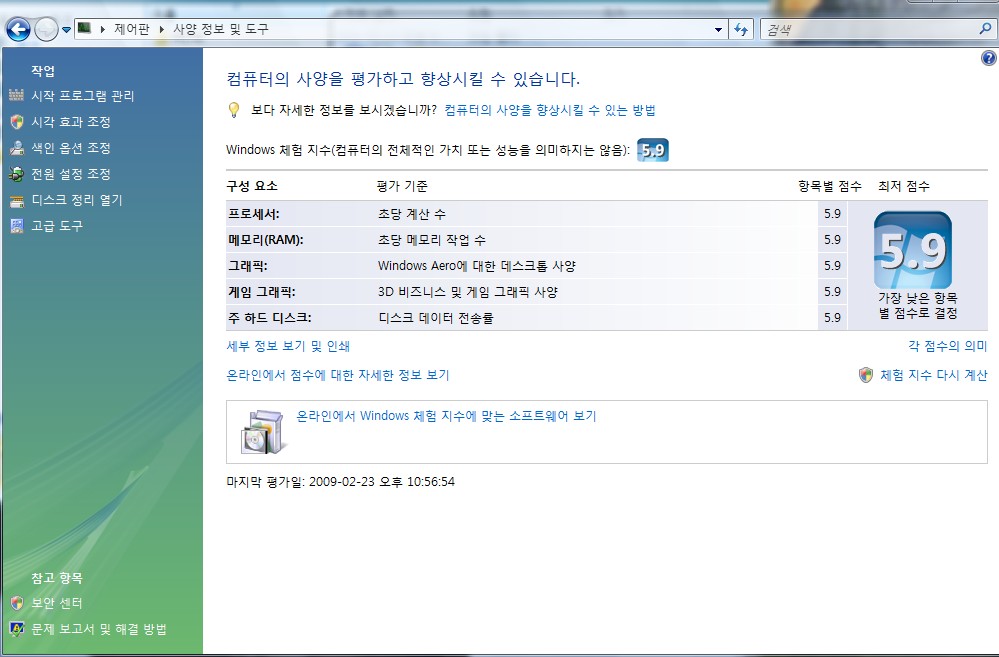Image resolution: width=999 pixels, height=657 pixels.
Task: Click the control panel icon in address bar
Action: pos(85,28)
